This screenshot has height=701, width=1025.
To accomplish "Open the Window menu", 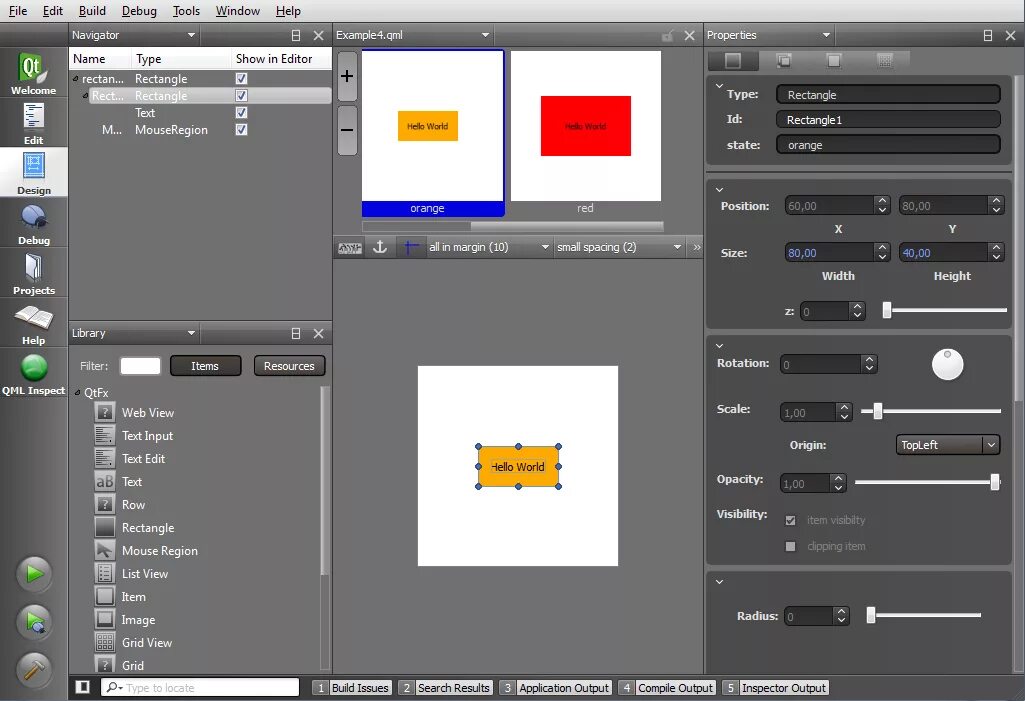I will click(x=238, y=11).
